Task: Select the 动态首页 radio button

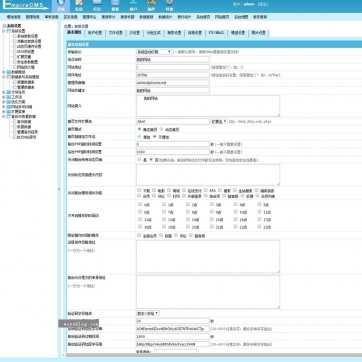Action: (161, 129)
